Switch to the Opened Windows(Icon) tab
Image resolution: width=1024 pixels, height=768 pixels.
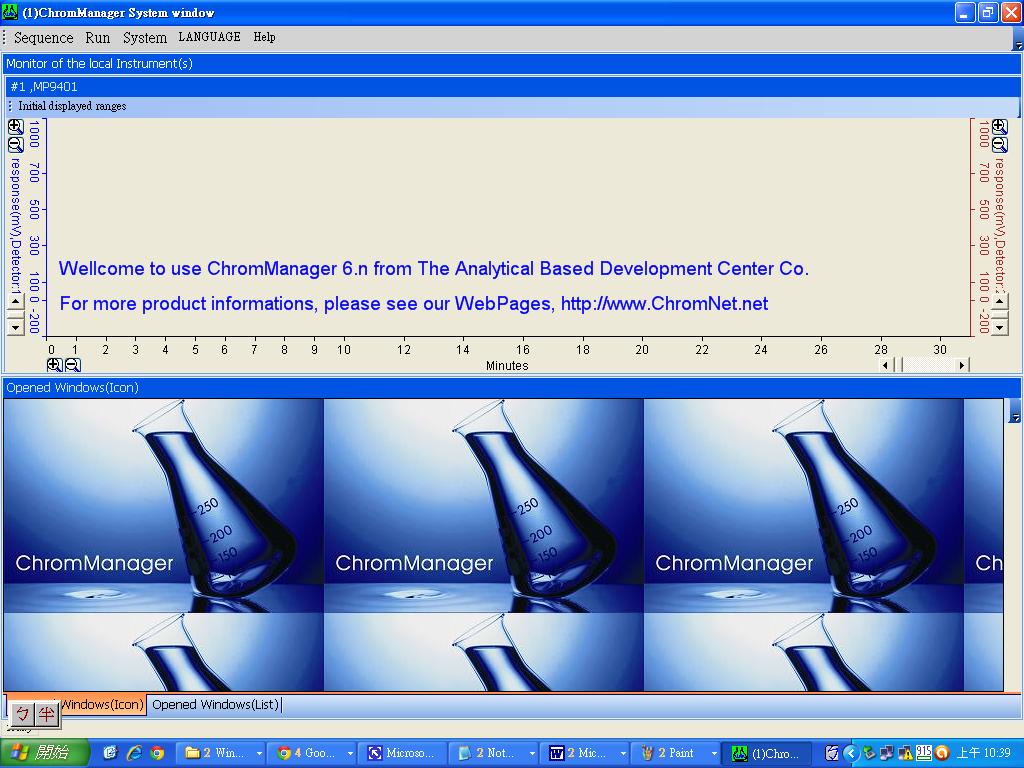102,705
